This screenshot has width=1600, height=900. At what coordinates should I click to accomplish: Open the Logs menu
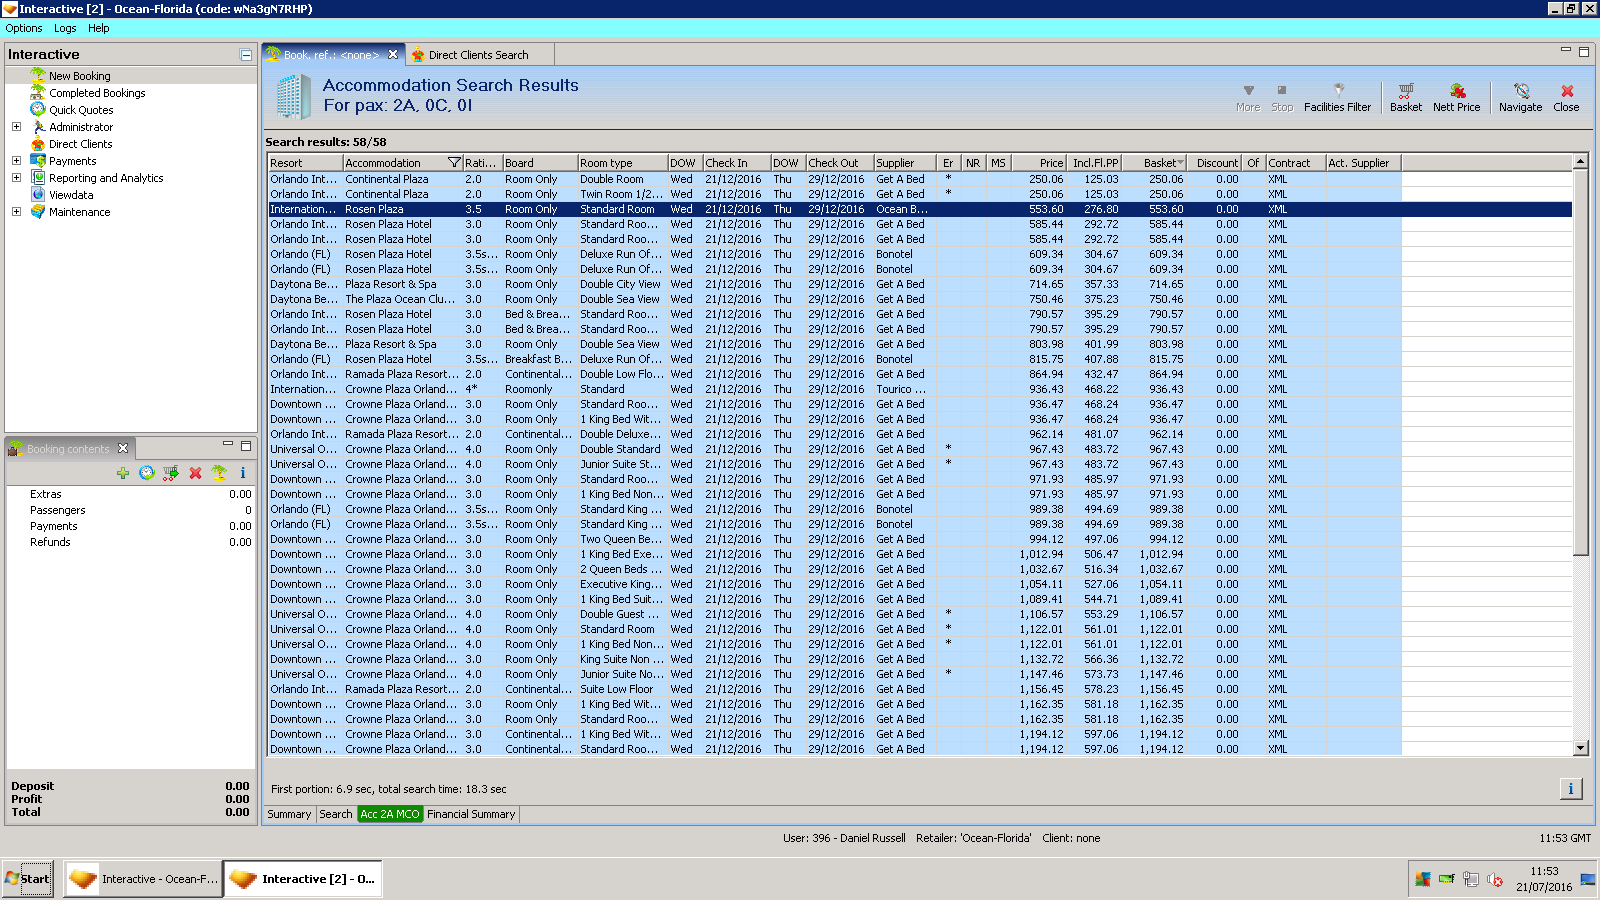pos(65,28)
